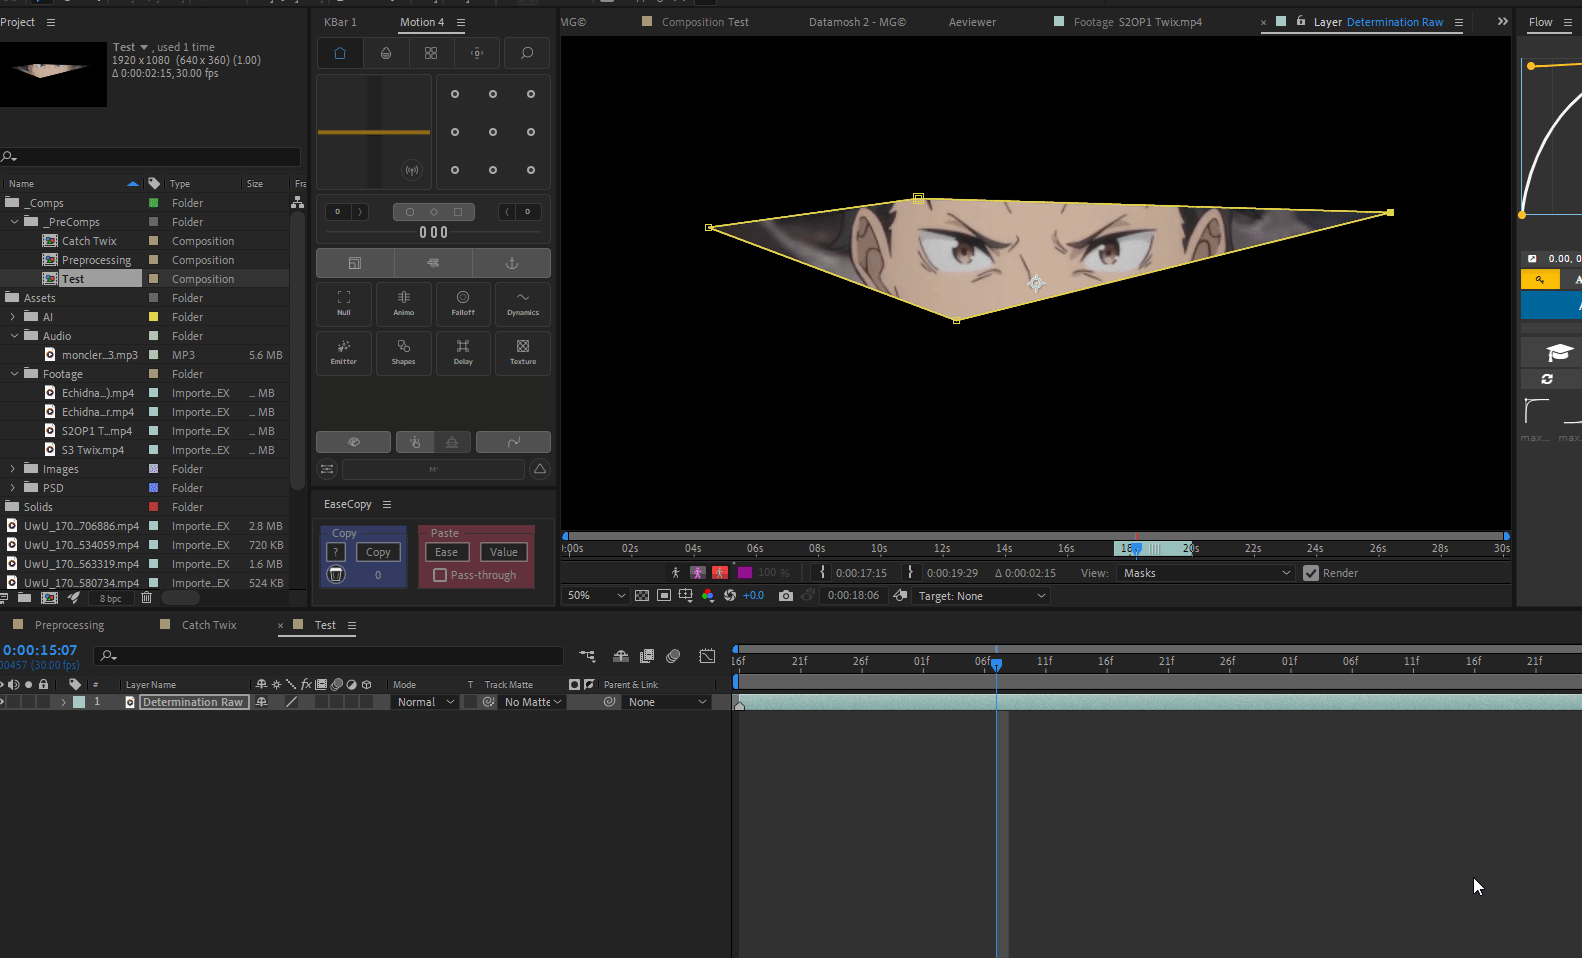Switch to the Composition Test viewer tab

coord(705,22)
